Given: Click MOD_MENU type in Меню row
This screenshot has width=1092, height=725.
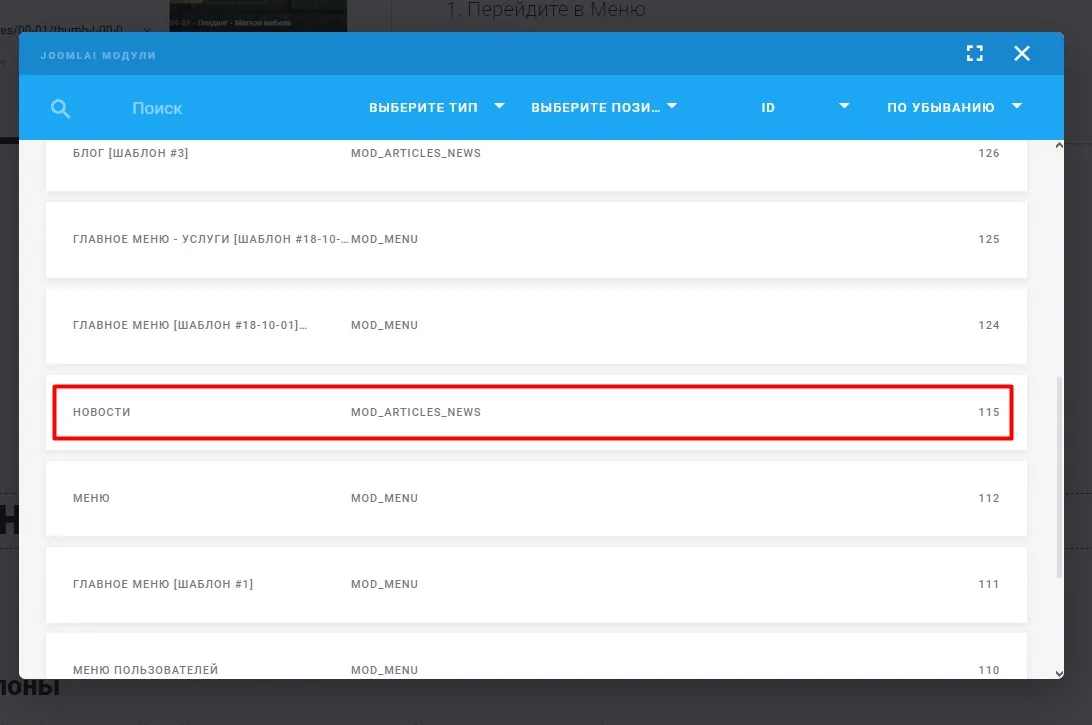Looking at the screenshot, I should 384,498.
